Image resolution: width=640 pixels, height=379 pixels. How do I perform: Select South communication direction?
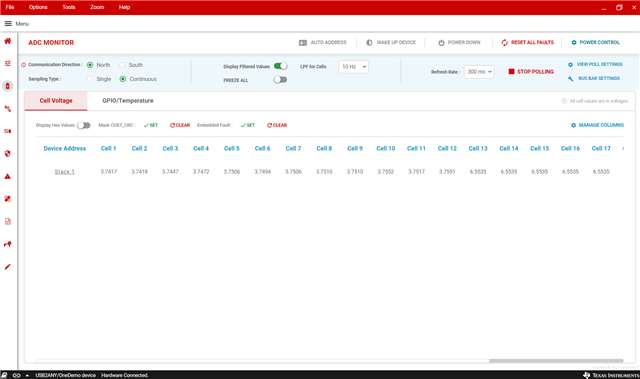tap(122, 65)
